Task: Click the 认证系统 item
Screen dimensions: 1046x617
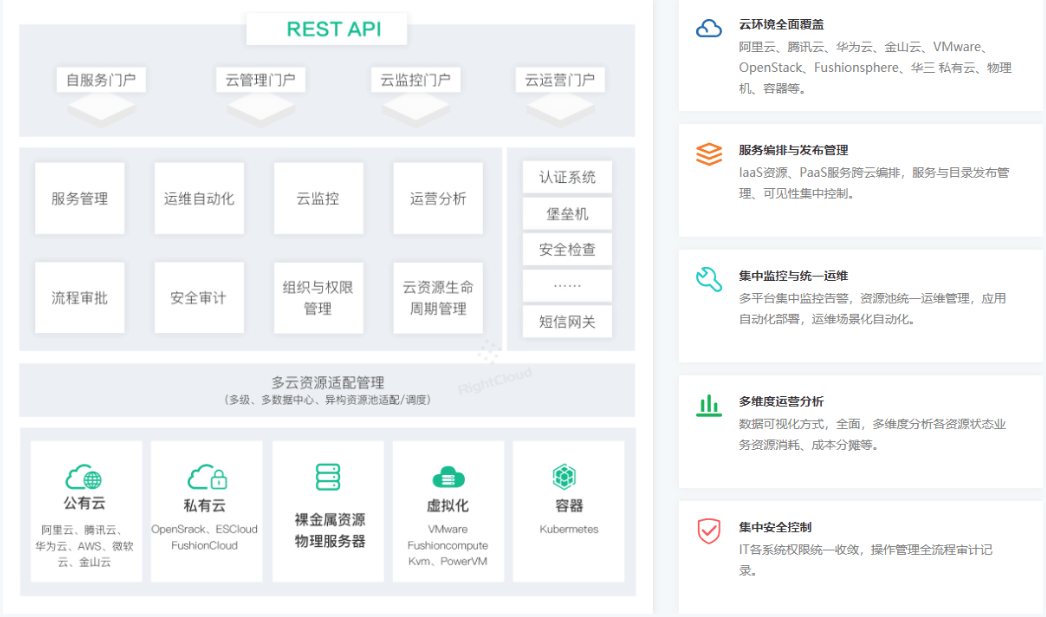Action: 567,177
